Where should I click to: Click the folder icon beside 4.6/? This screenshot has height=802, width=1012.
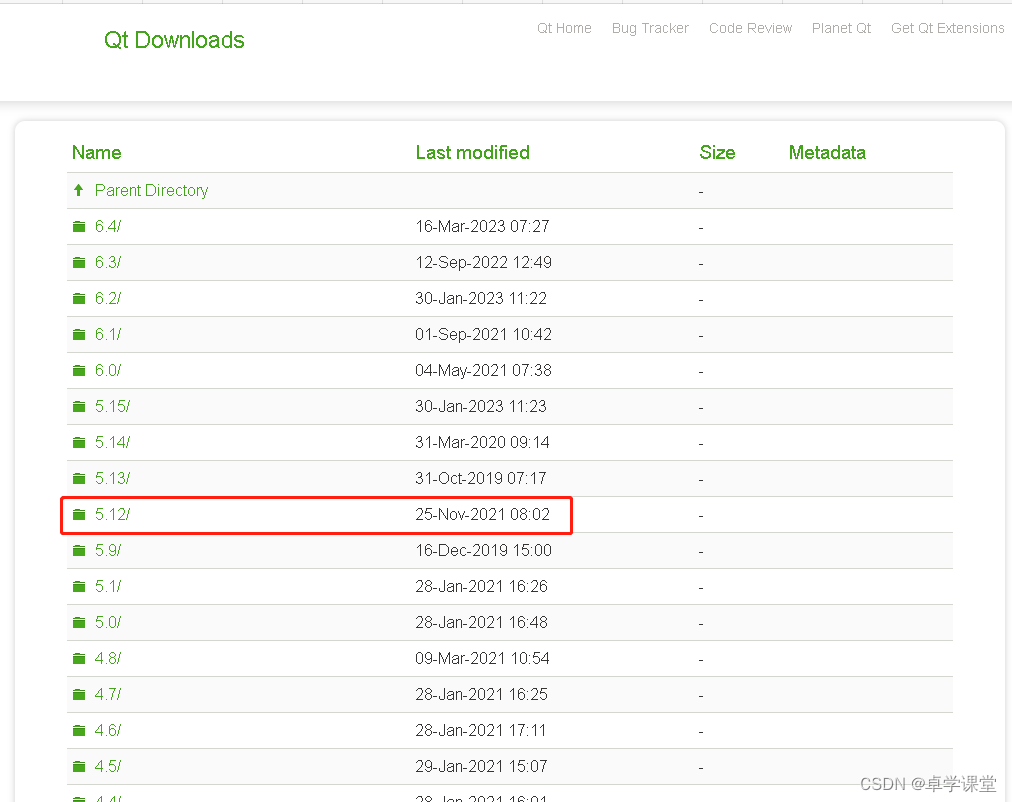pyautogui.click(x=79, y=731)
